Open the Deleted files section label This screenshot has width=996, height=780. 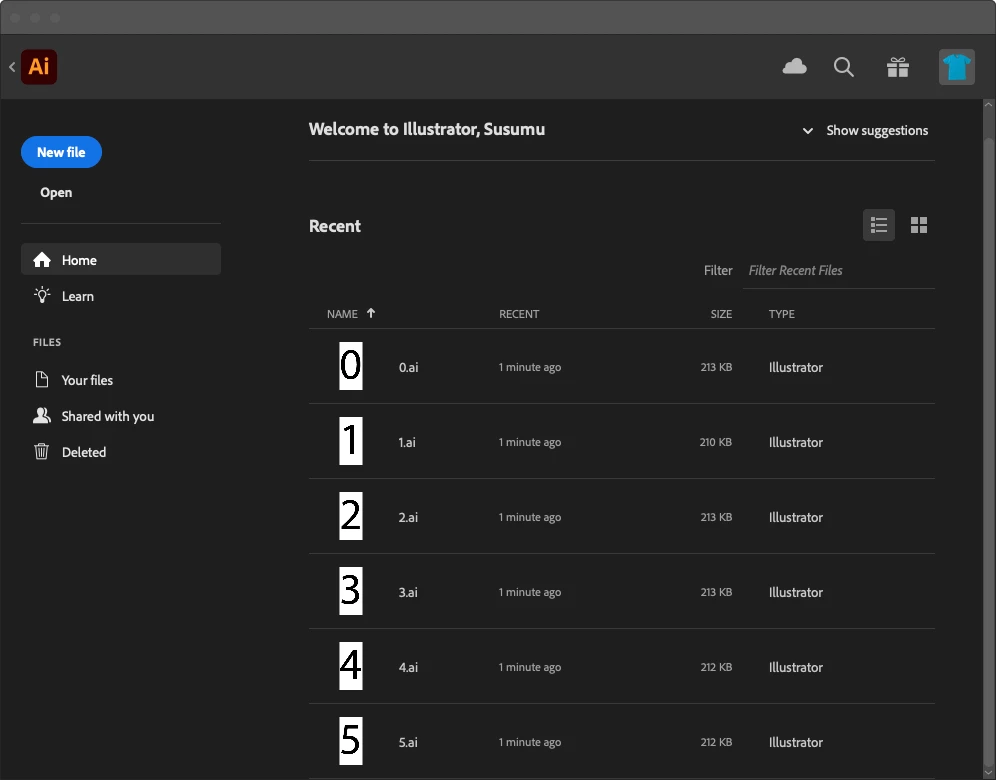(x=84, y=452)
